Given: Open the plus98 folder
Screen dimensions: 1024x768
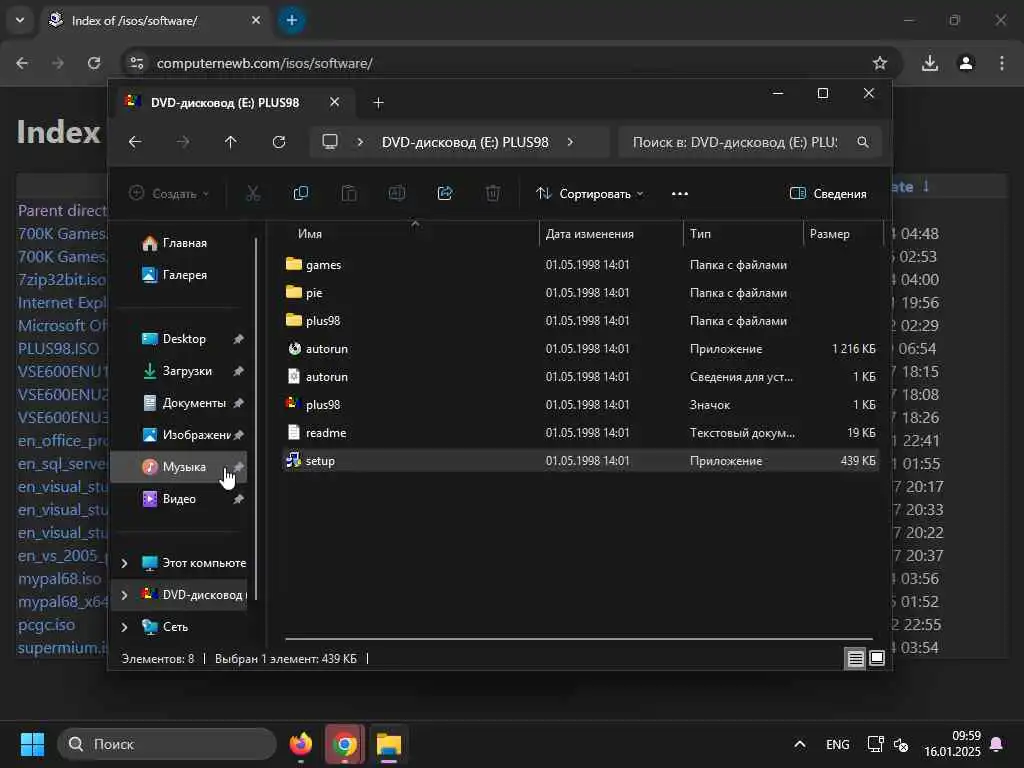Looking at the screenshot, I should tap(580, 321).
